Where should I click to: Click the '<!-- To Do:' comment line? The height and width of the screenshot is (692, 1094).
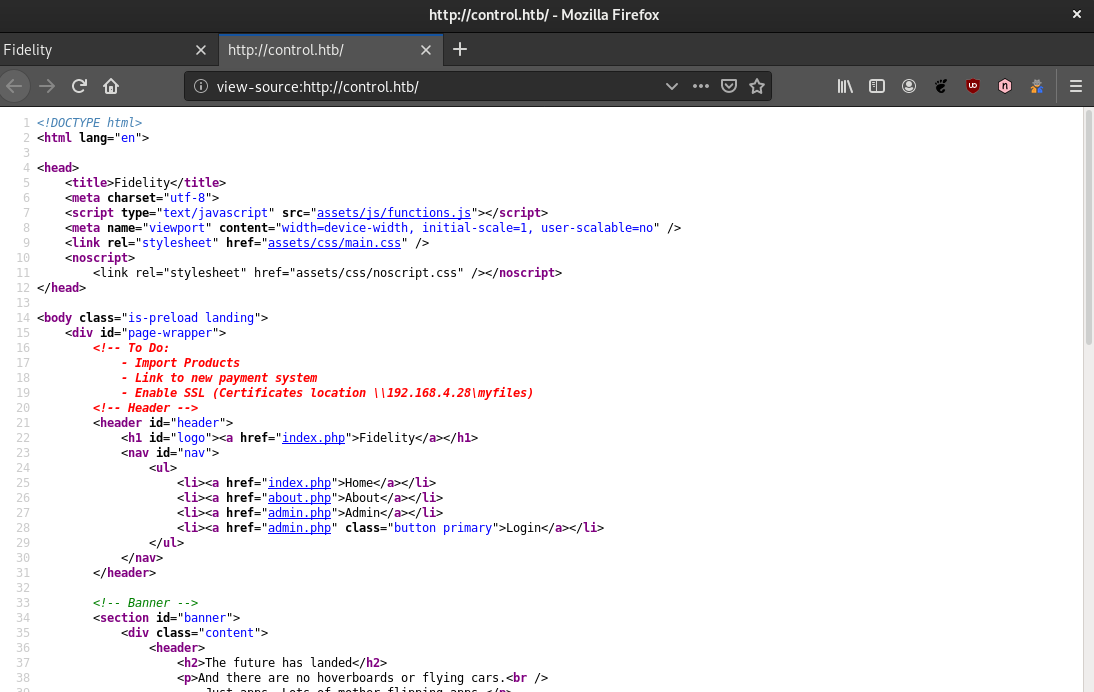131,348
